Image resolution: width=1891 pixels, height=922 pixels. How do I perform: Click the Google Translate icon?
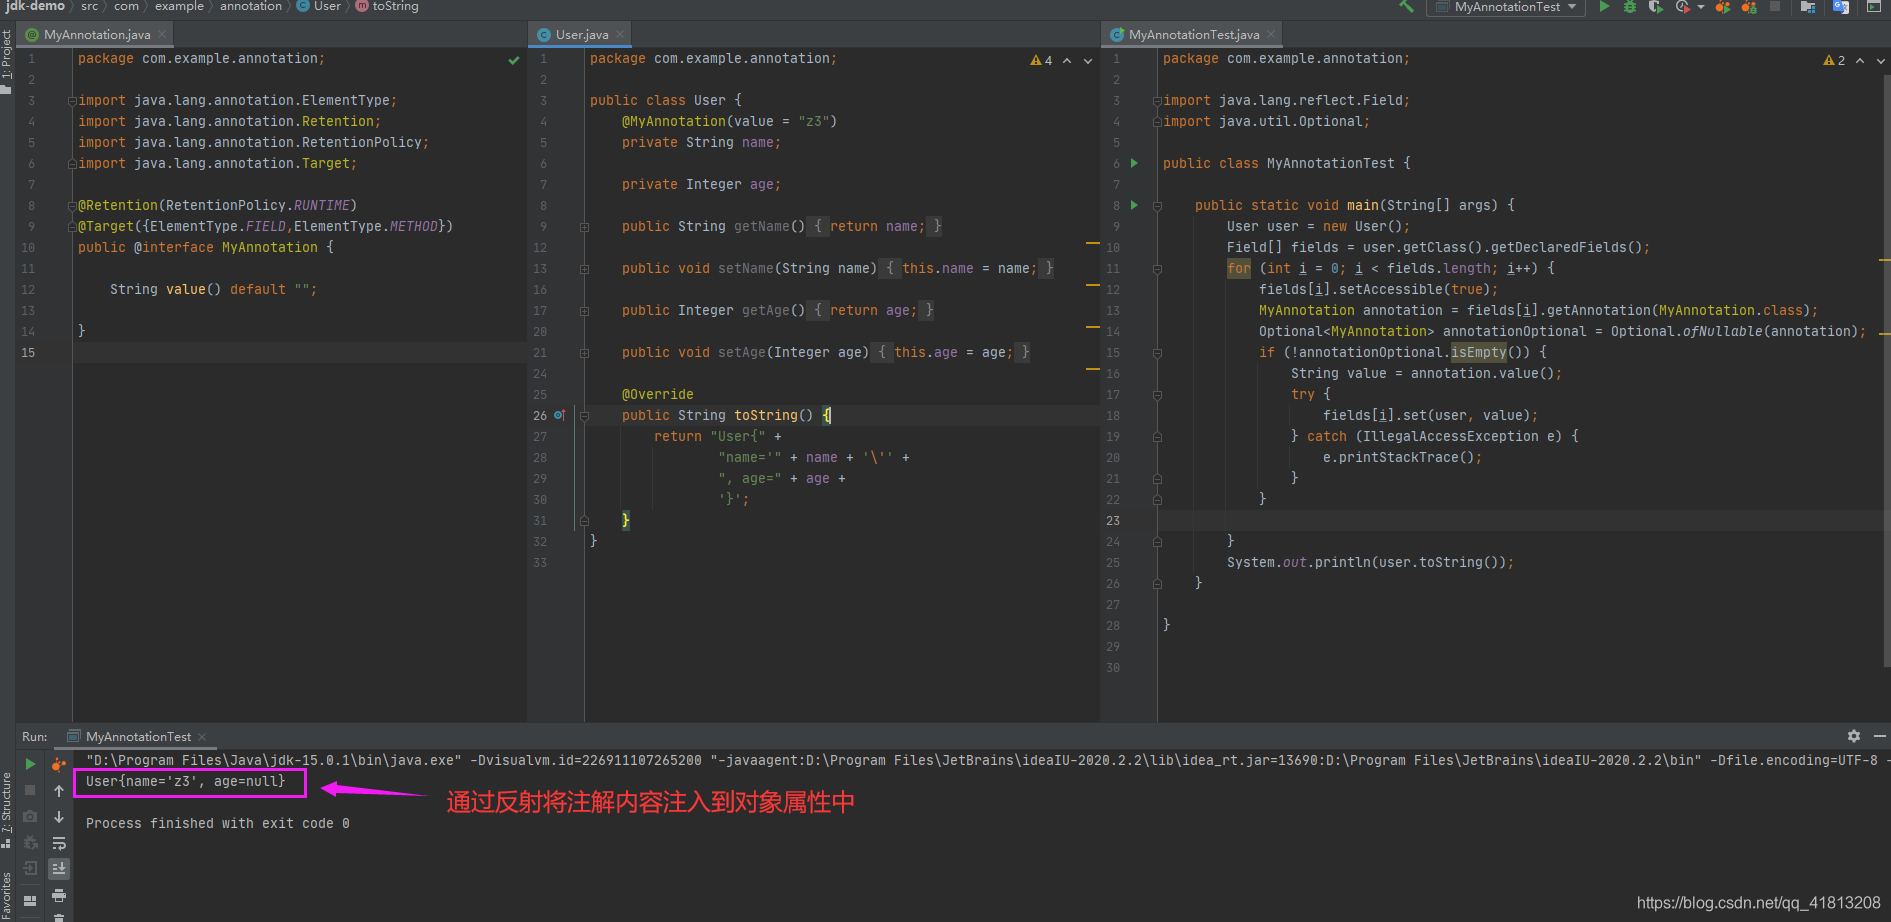pyautogui.click(x=1841, y=7)
